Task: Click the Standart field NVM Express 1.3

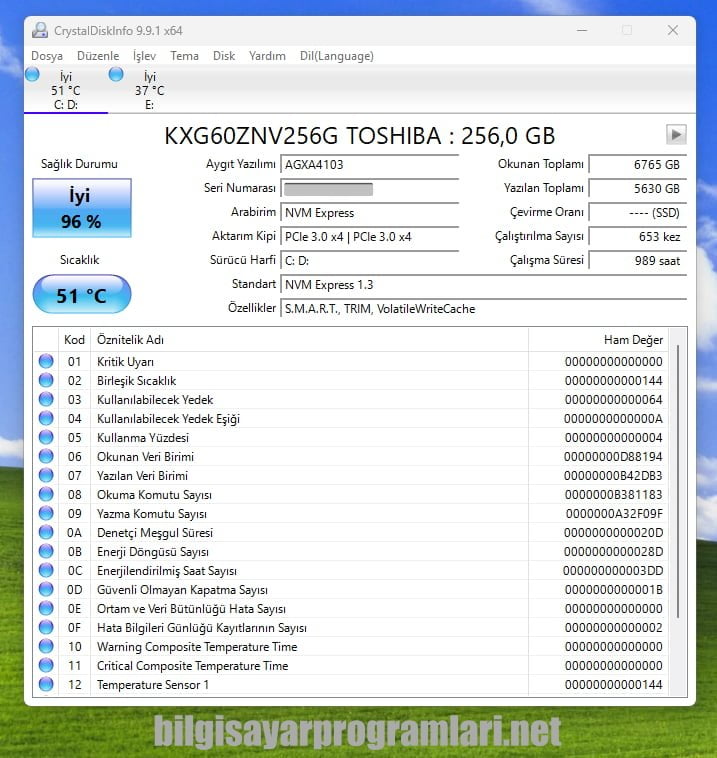Action: click(483, 284)
